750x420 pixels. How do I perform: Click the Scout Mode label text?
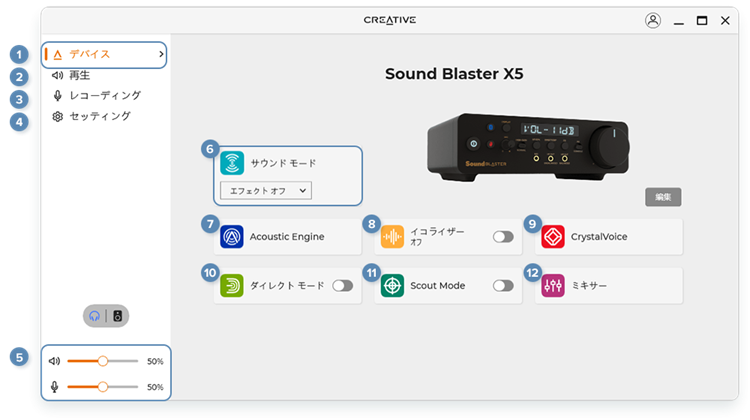pyautogui.click(x=438, y=286)
